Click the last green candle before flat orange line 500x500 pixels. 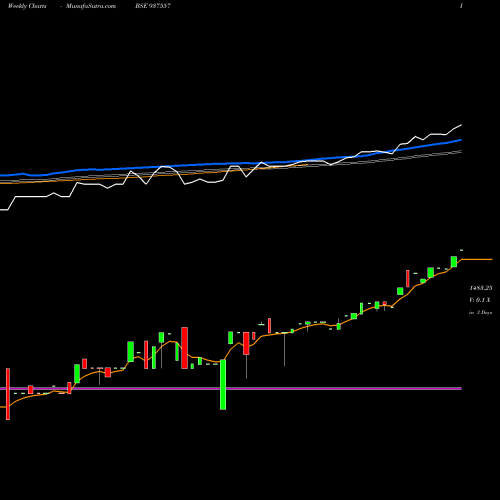pyautogui.click(x=454, y=262)
